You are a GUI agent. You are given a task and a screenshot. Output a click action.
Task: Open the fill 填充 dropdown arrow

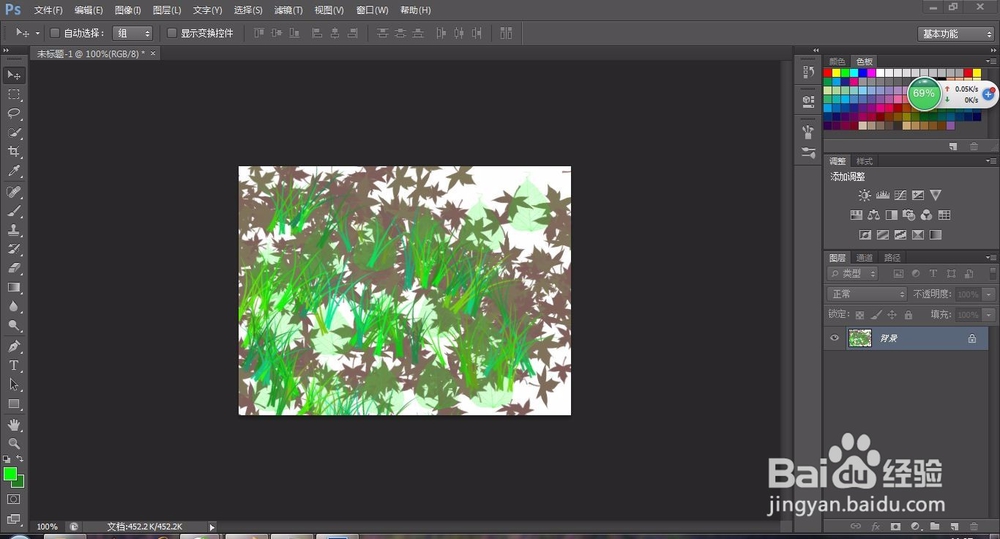coord(989,315)
